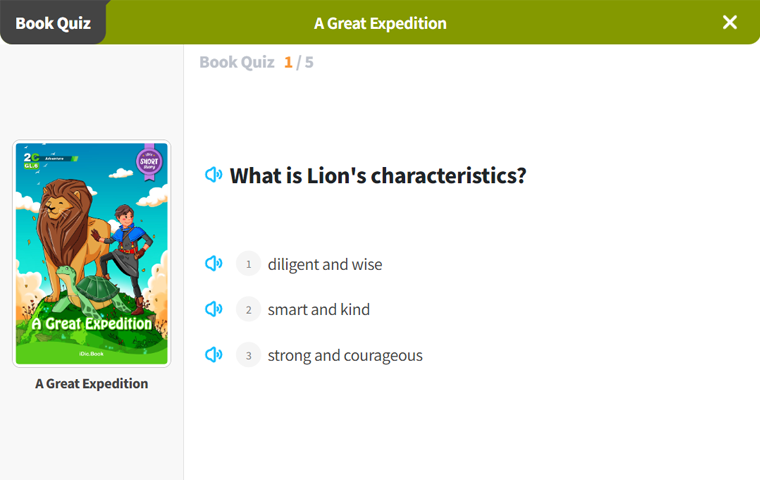Click the question text about Lion's characteristics

[x=378, y=176]
